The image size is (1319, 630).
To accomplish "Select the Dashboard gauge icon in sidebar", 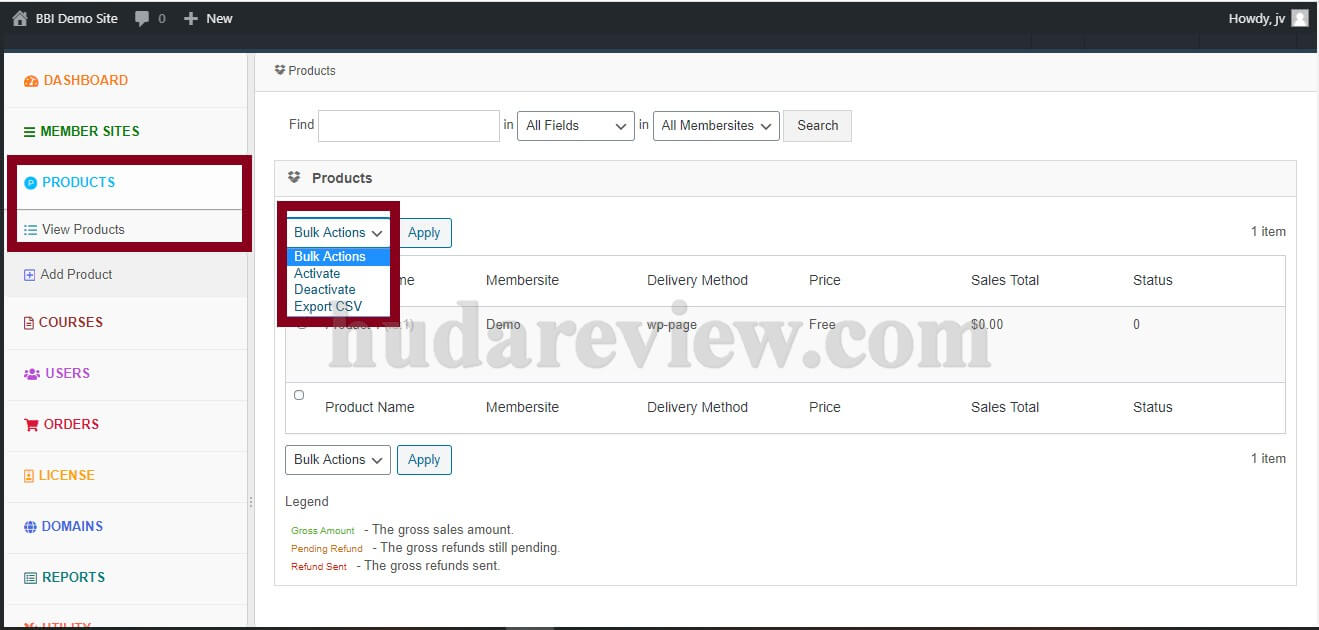I will point(30,80).
